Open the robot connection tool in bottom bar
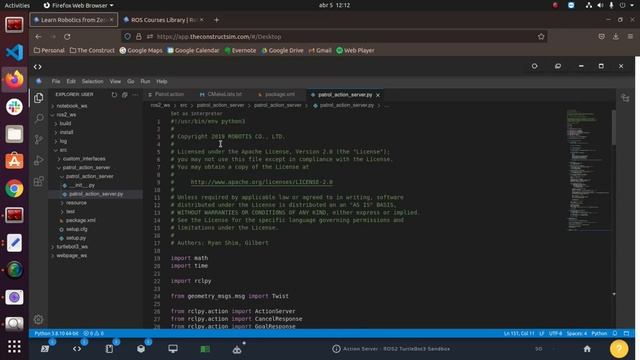 coord(237,349)
